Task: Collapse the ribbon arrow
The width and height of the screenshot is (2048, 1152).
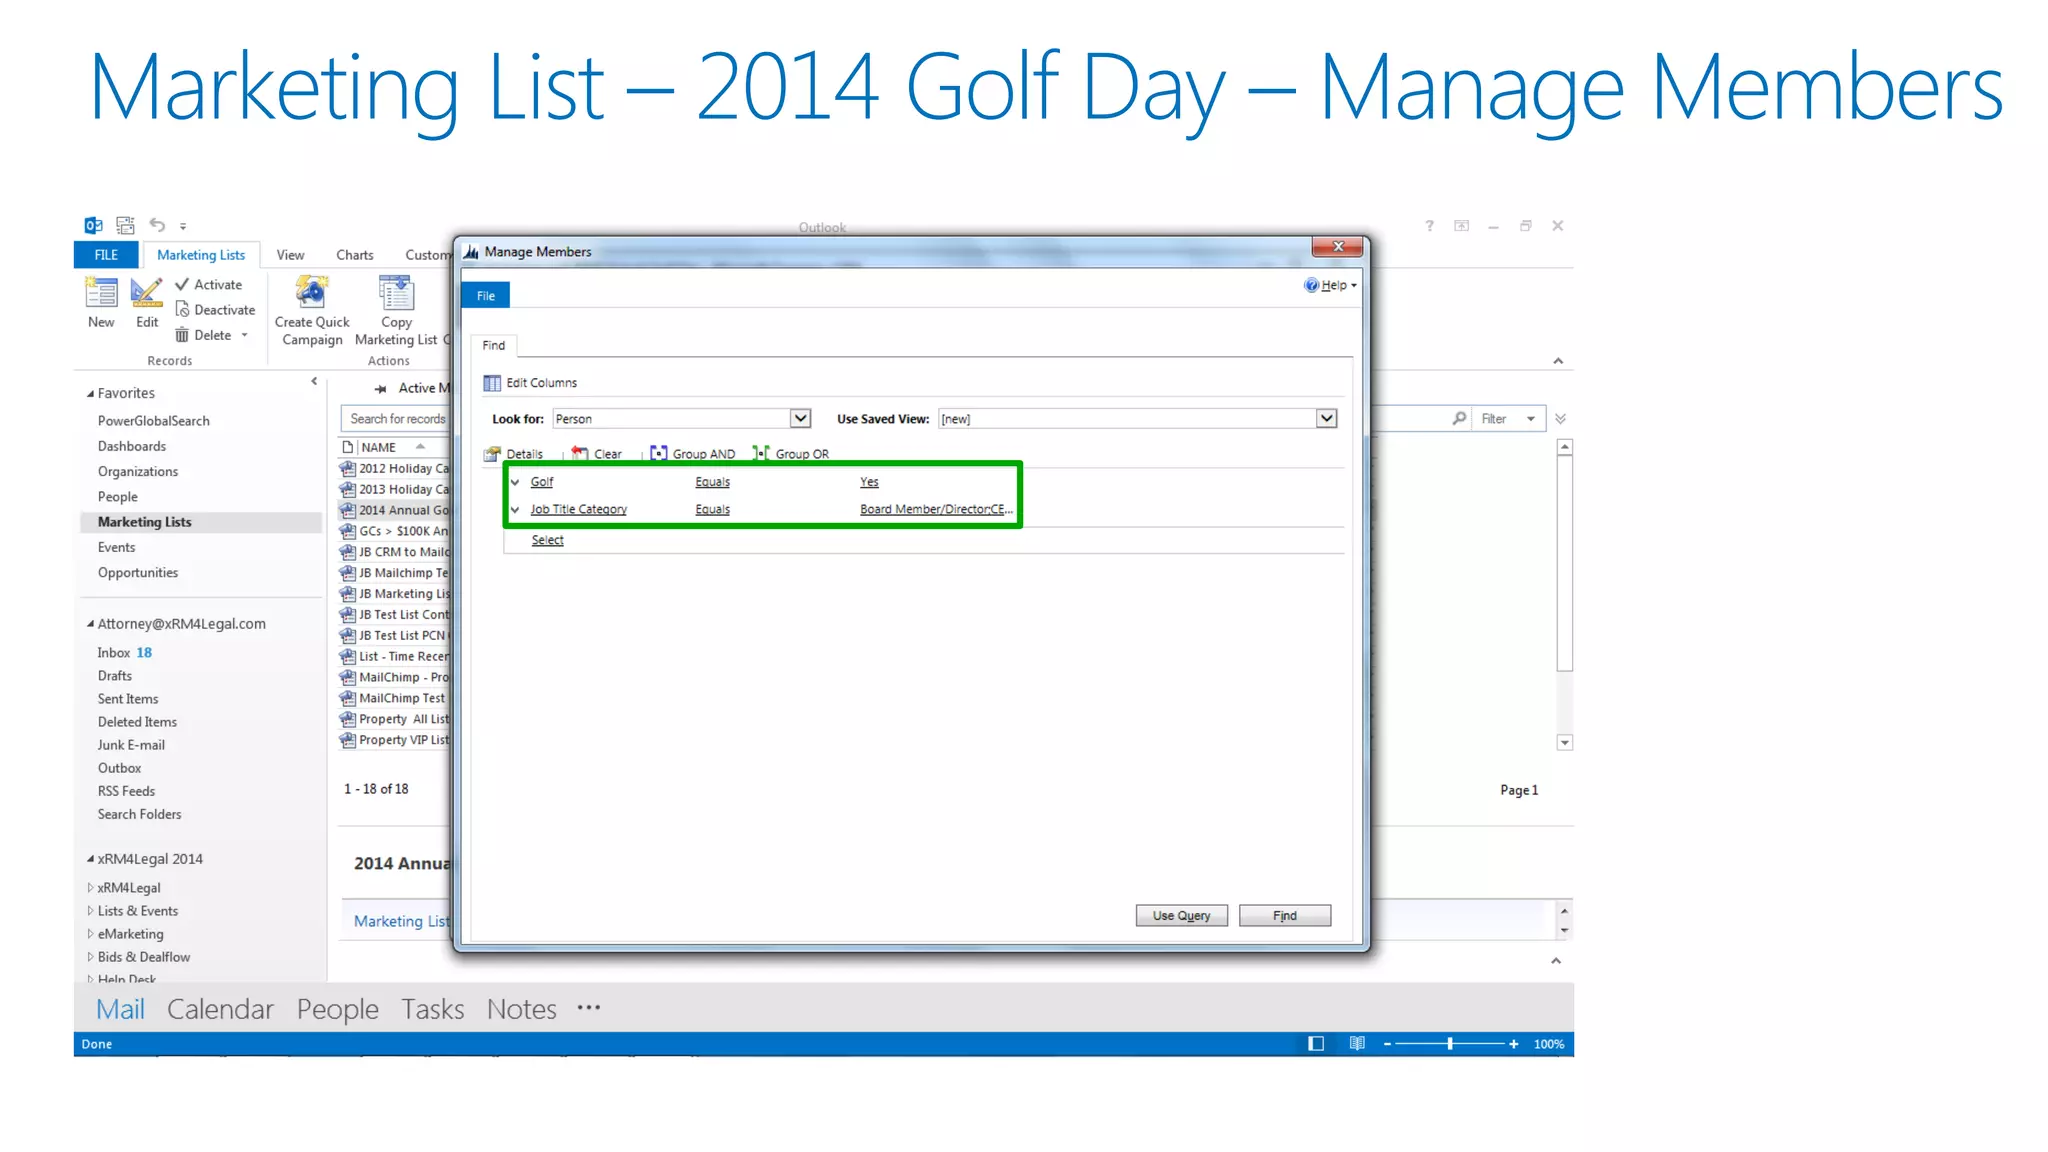Action: pos(1558,361)
